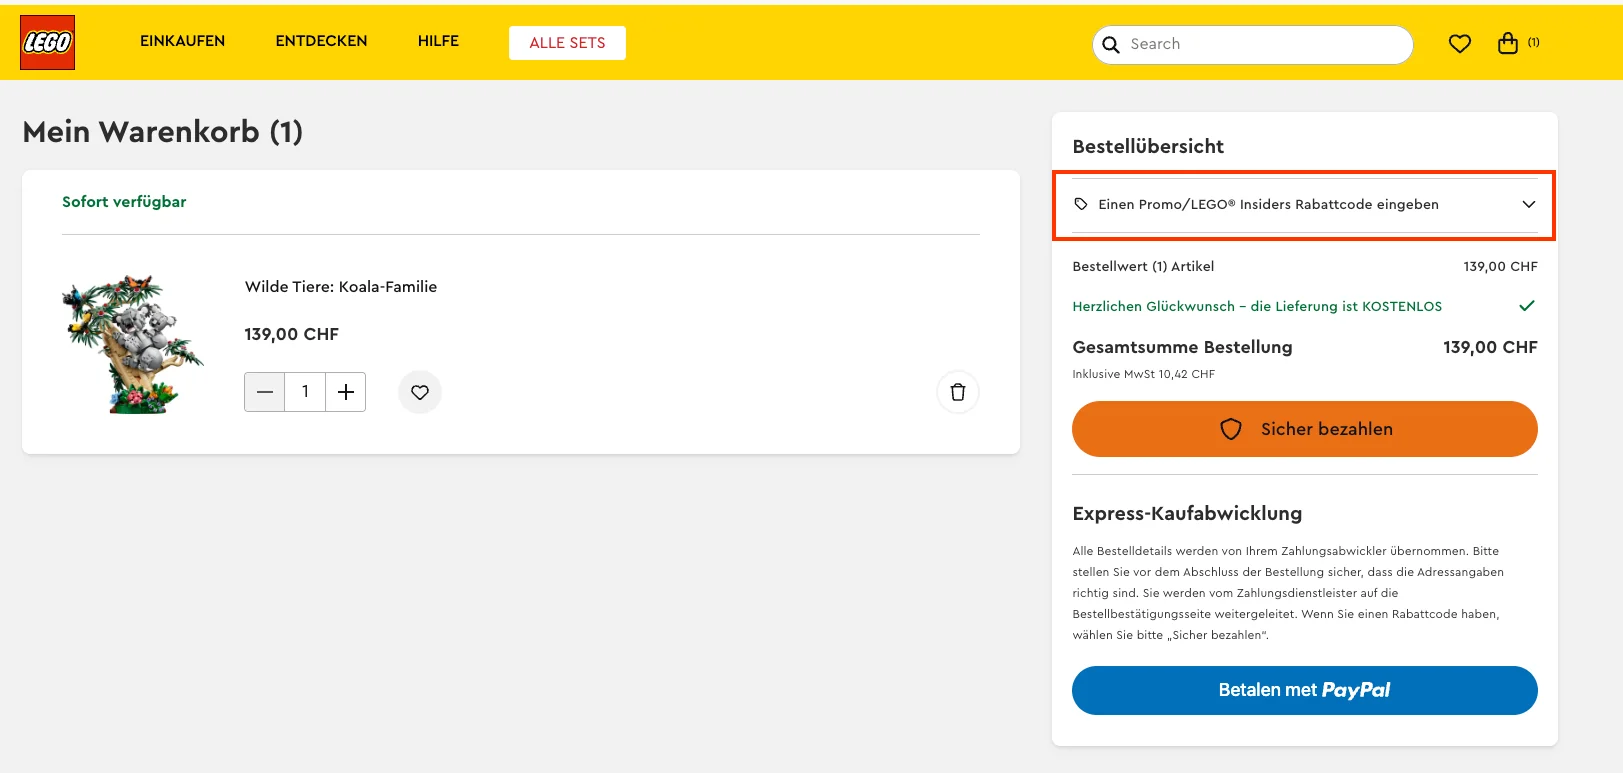Click the Inklusive MwSt 10,42 CHF text

click(1143, 374)
